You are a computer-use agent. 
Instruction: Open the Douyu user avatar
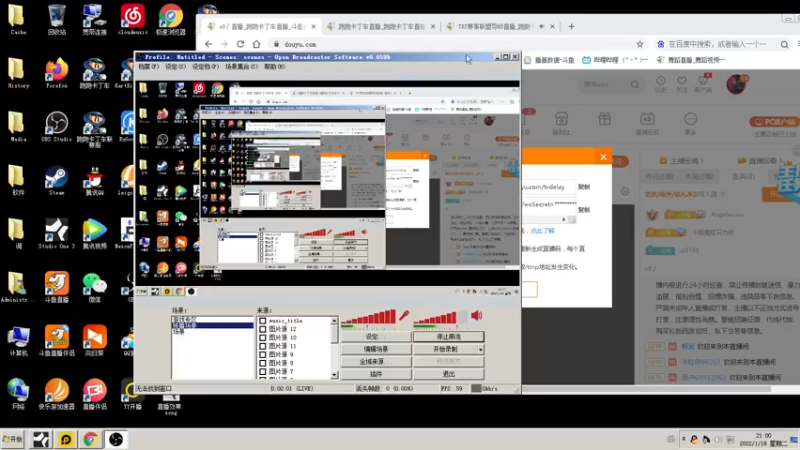coord(736,84)
